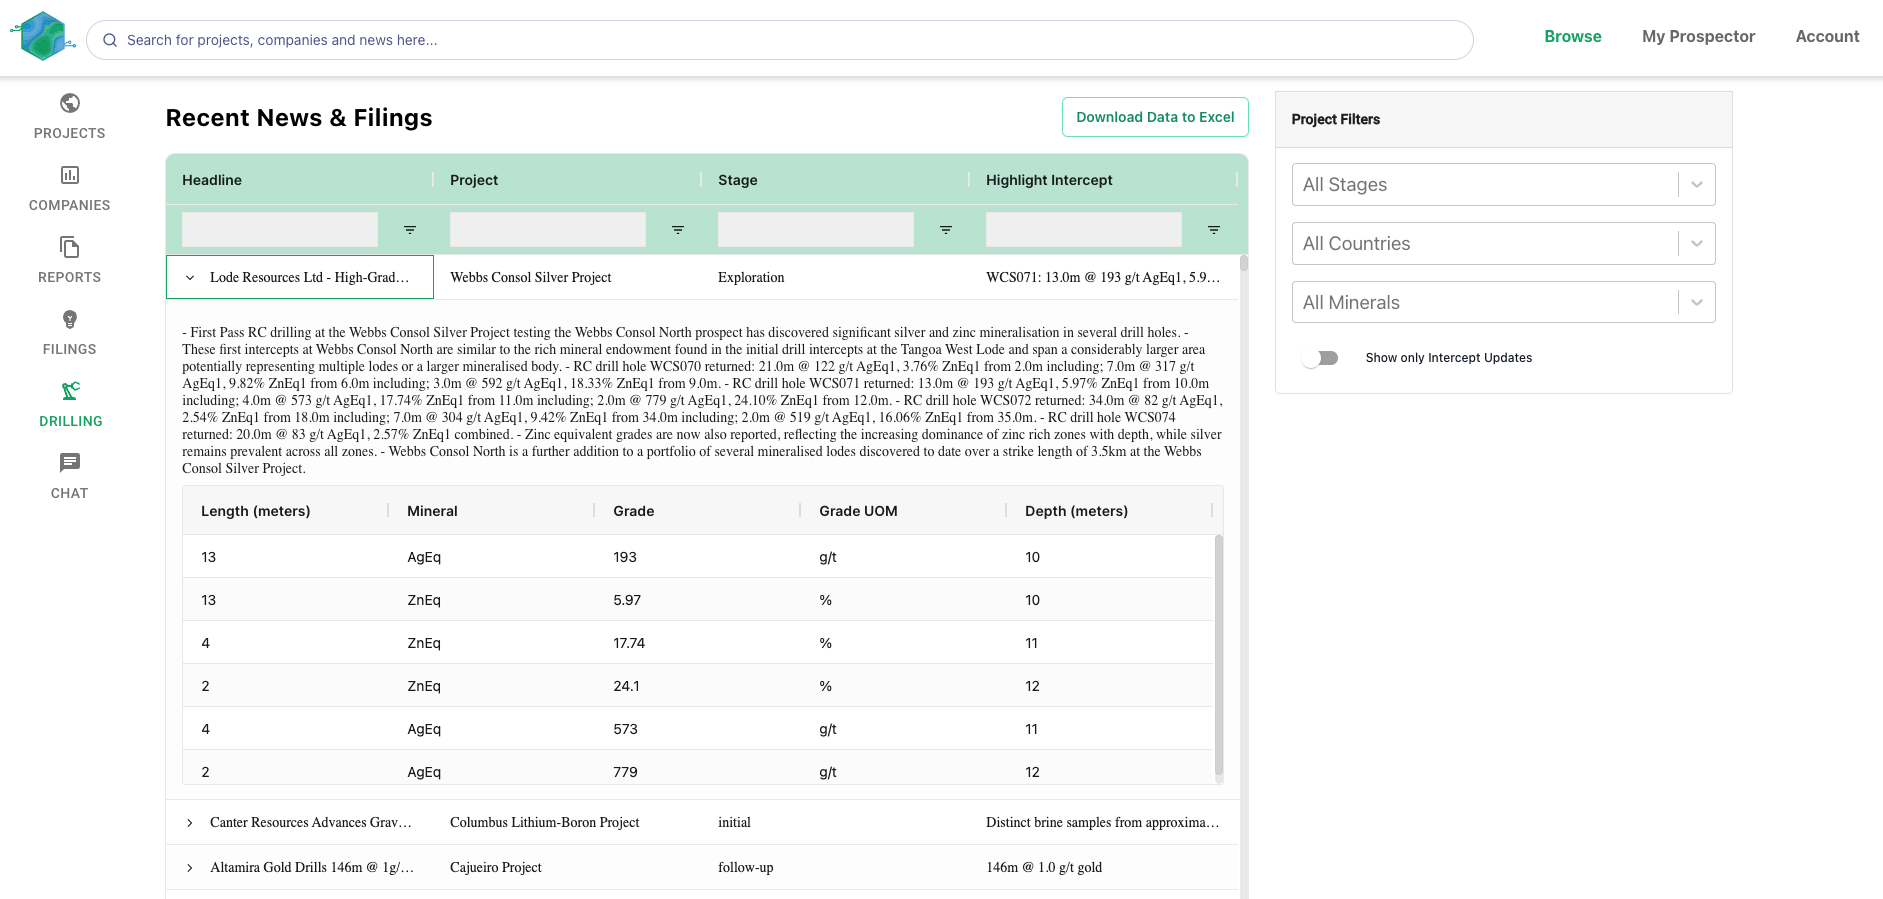This screenshot has height=899, width=1883.
Task: Open Companies from the sidebar chart icon
Action: 70,175
